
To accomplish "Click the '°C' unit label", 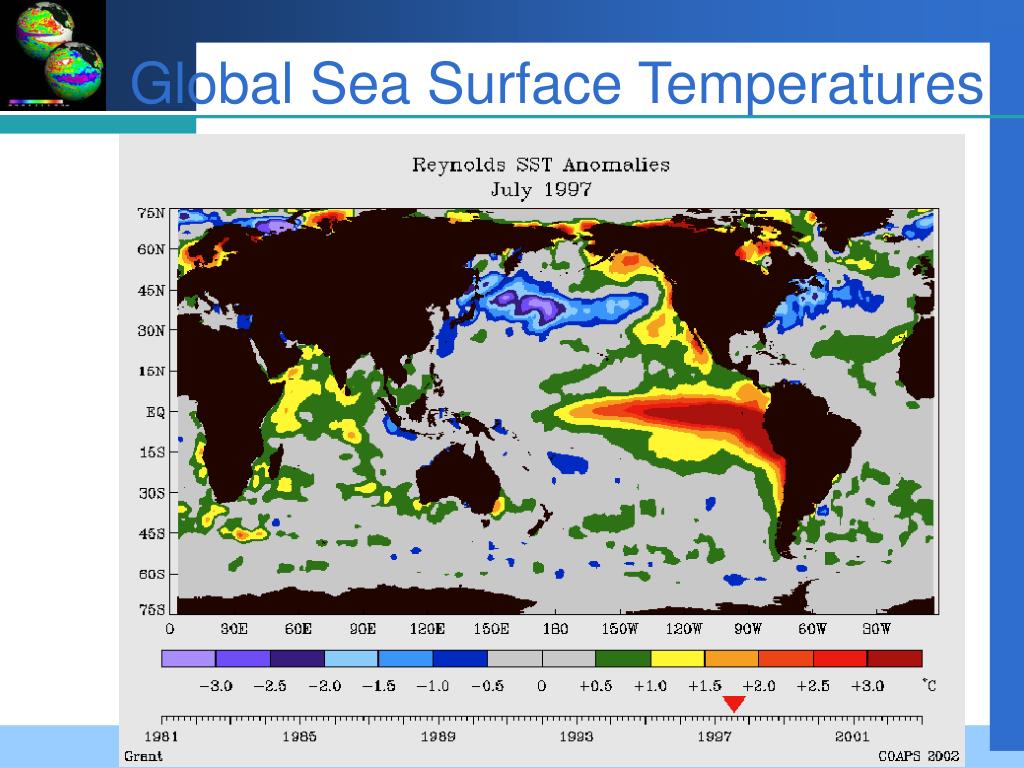I will pyautogui.click(x=929, y=686).
